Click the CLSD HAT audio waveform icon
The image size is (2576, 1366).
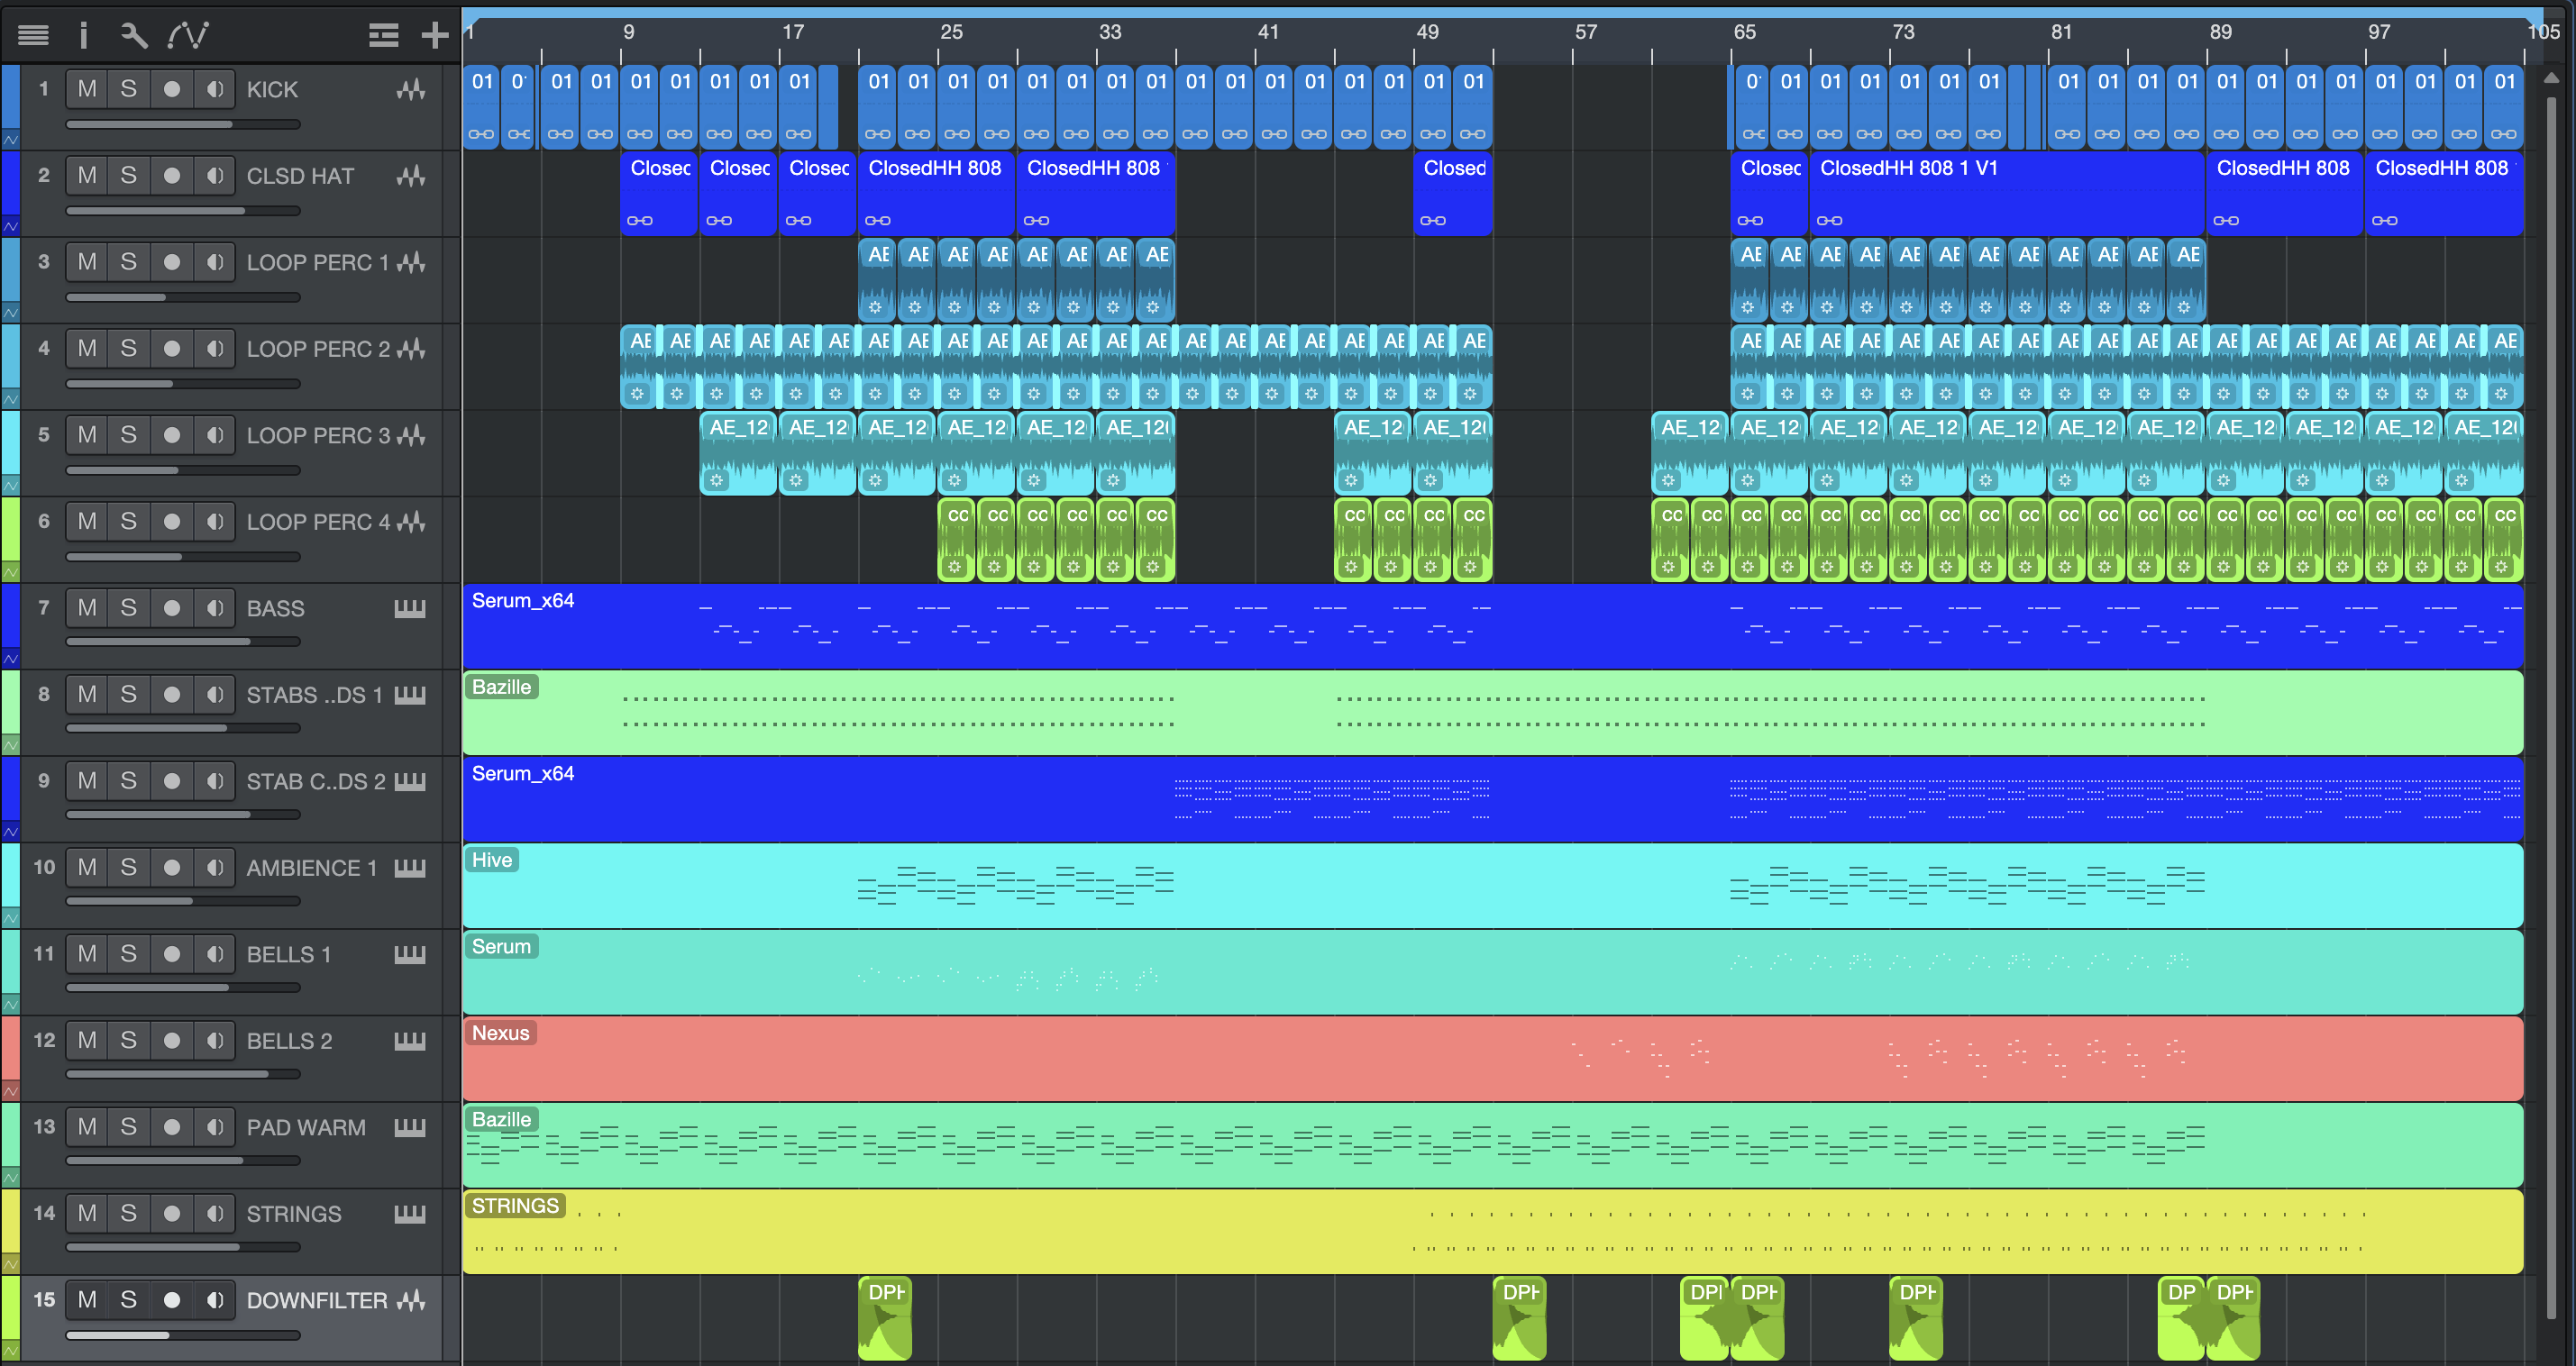tap(410, 176)
